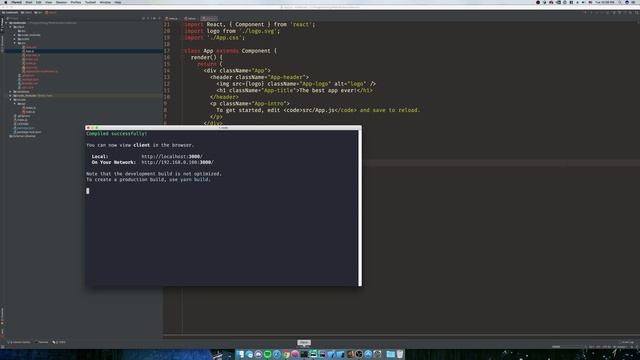640x360 pixels.
Task: Click collapse-all icon in Project panel header
Action: pyautogui.click(x=148, y=18)
